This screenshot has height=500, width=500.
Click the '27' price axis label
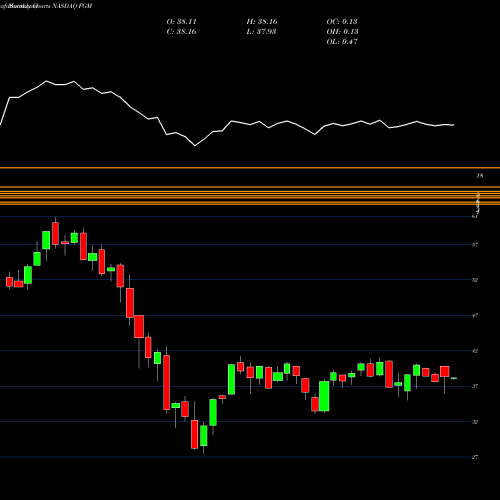475,457
